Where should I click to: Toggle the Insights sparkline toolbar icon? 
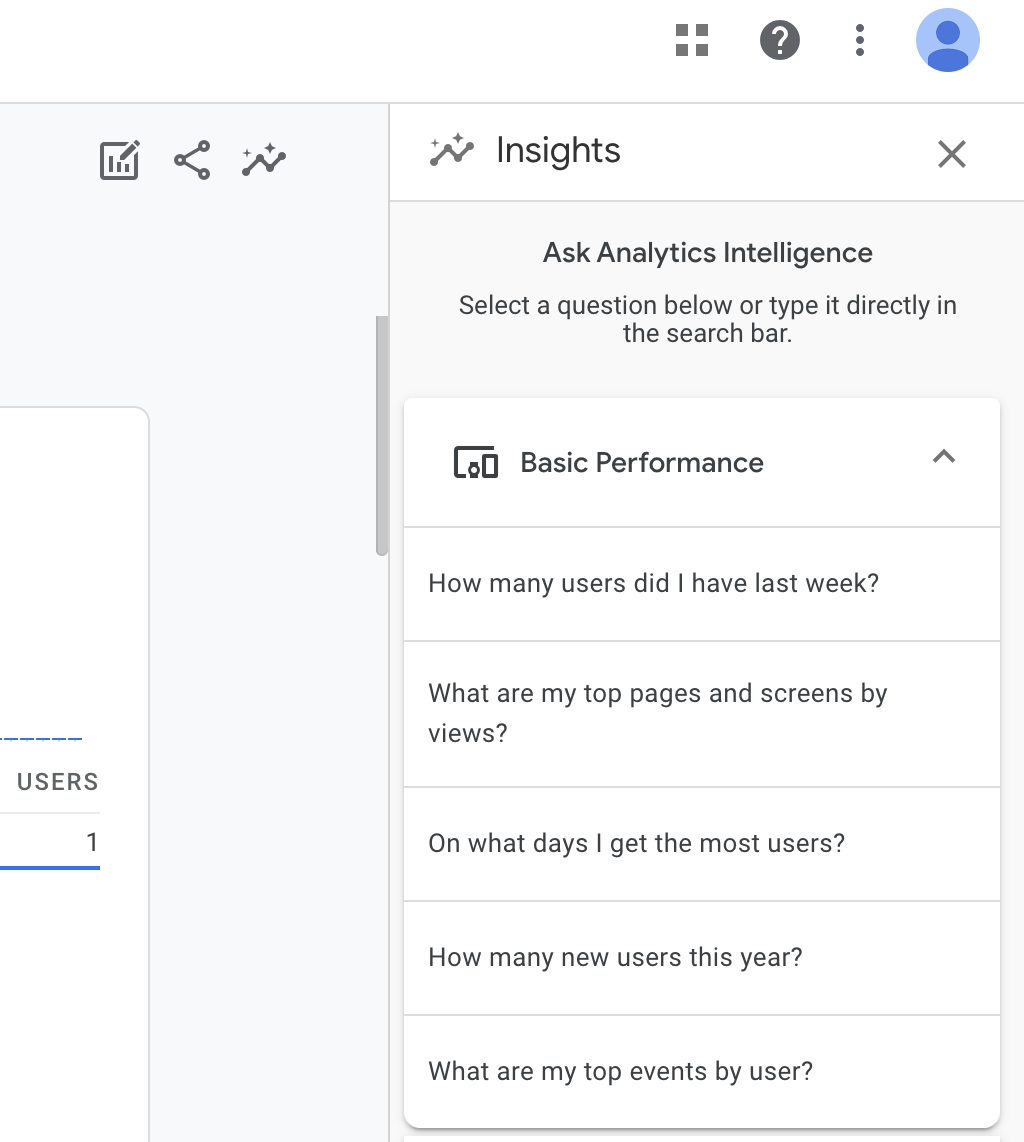[x=264, y=160]
